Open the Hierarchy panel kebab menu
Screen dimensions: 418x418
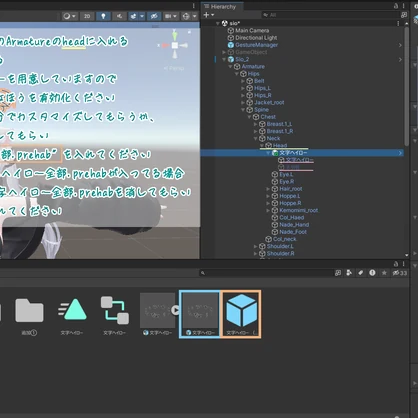403,6
